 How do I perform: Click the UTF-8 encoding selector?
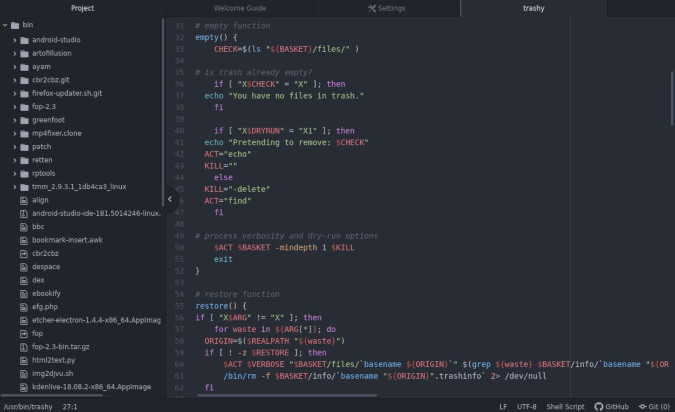point(527,406)
